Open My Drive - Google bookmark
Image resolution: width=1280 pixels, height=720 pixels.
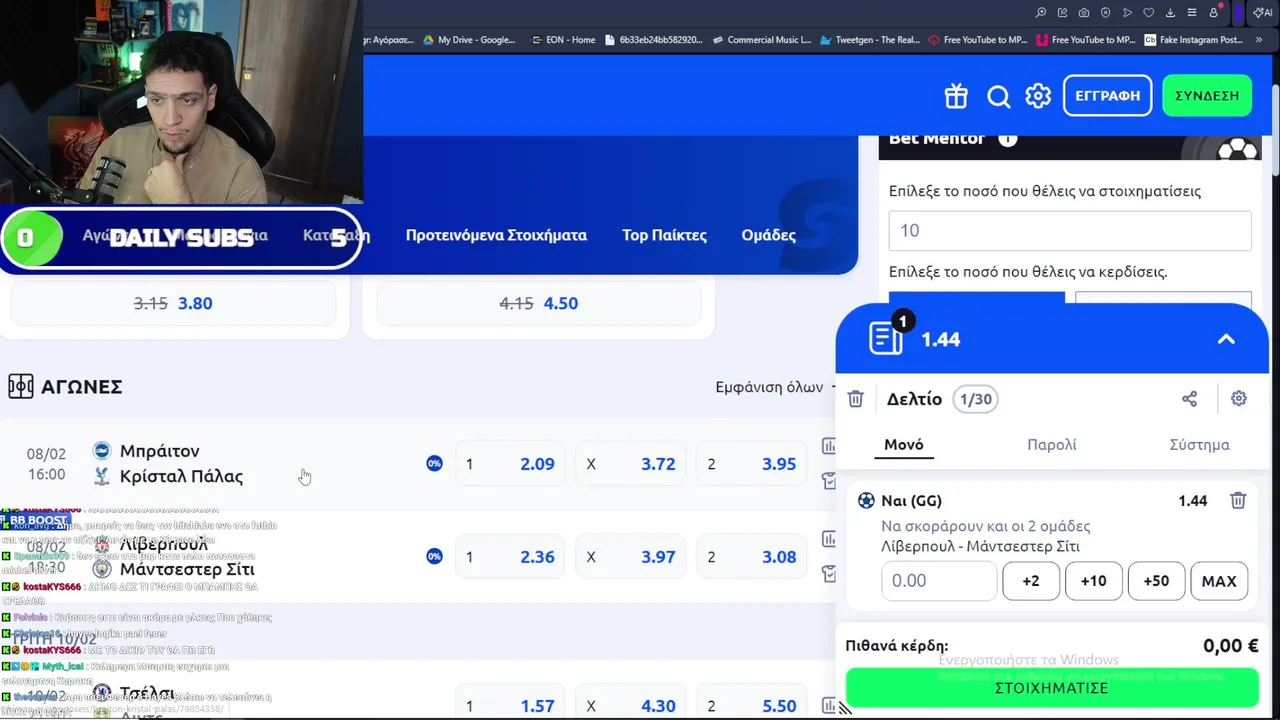pos(469,40)
